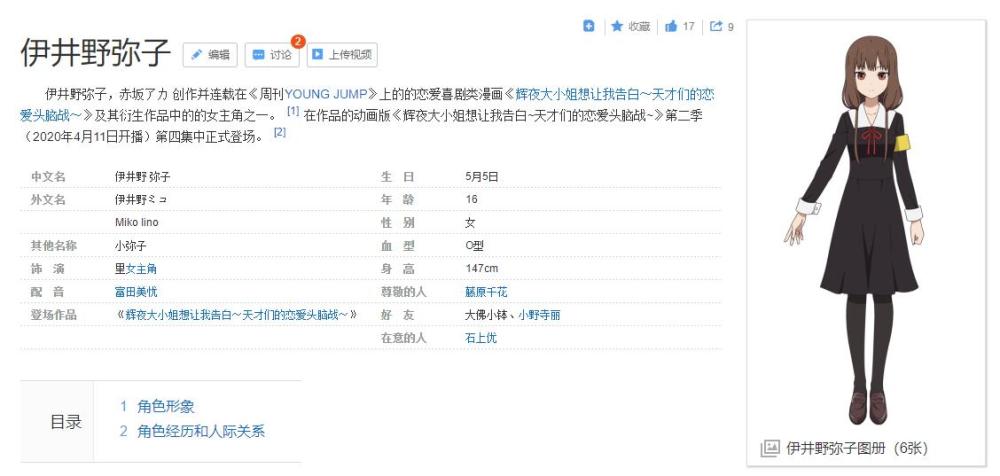Click the share arrow icon

pyautogui.click(x=716, y=26)
